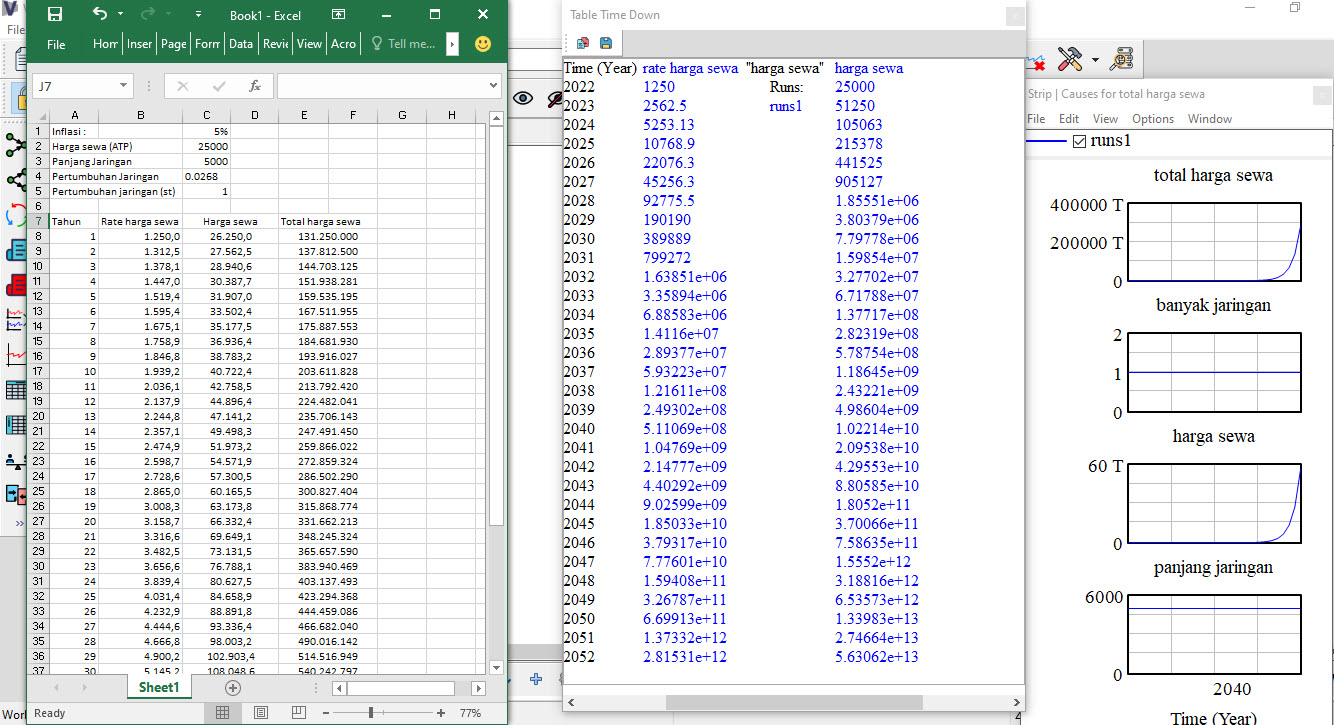1334x725 pixels.
Task: Click the Excel horizontal scrollbar thumb
Action: tap(400, 689)
